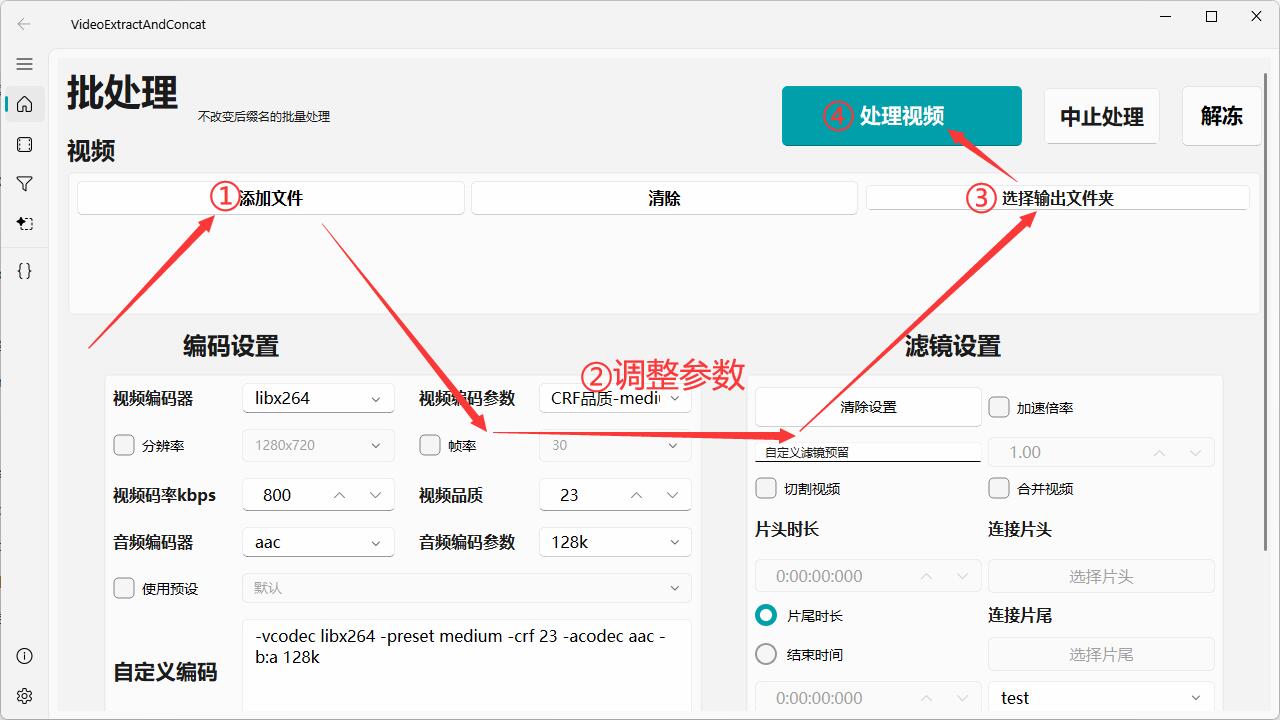Tick the 切割视频 checkbox

(766, 488)
